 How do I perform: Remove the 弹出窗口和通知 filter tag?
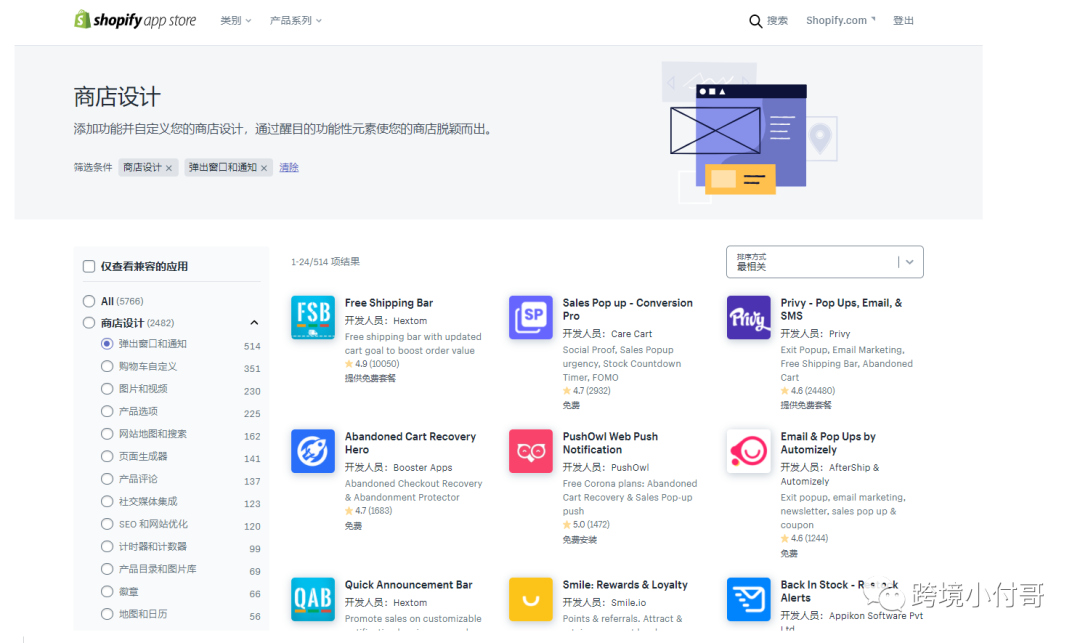point(264,168)
